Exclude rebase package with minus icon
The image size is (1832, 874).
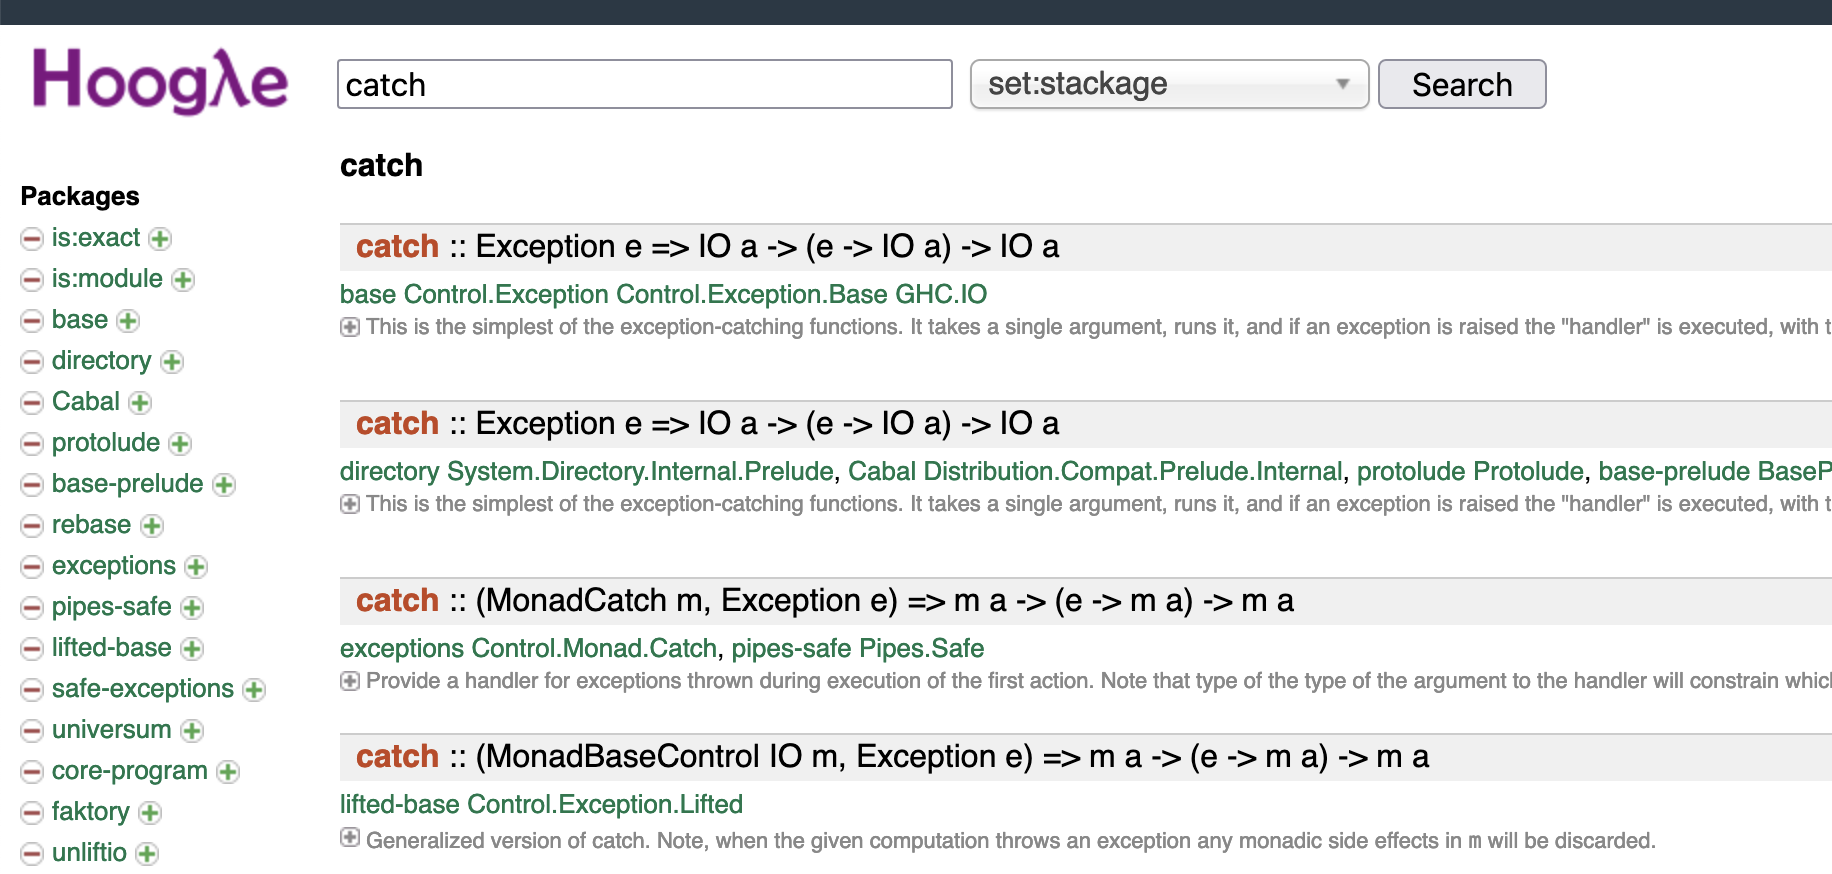pyautogui.click(x=32, y=526)
